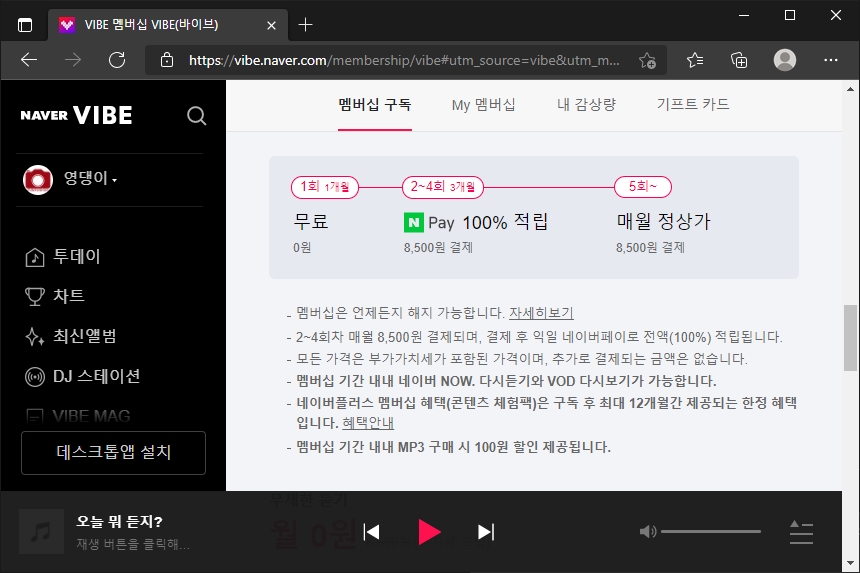Screen dimensions: 860x573
Task: Click the page vertical scrollbar thumb
Action: [850, 337]
